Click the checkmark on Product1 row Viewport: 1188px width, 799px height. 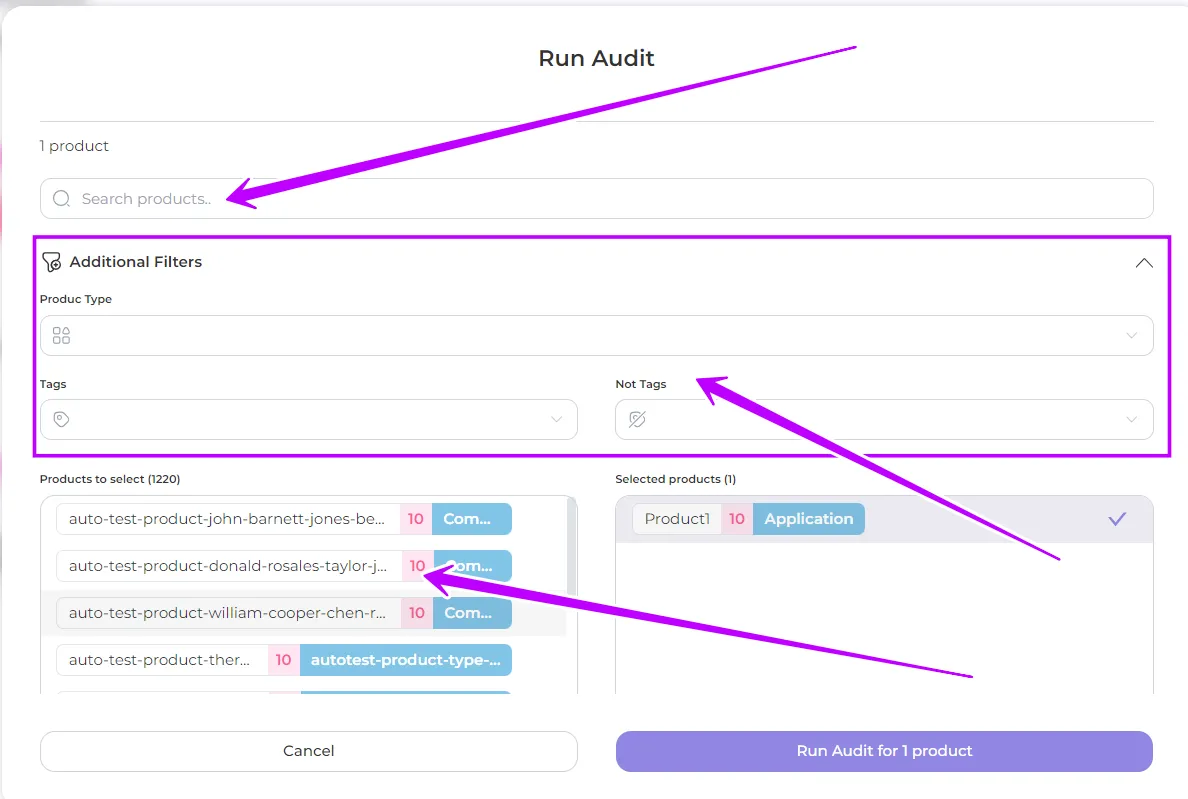point(1117,519)
